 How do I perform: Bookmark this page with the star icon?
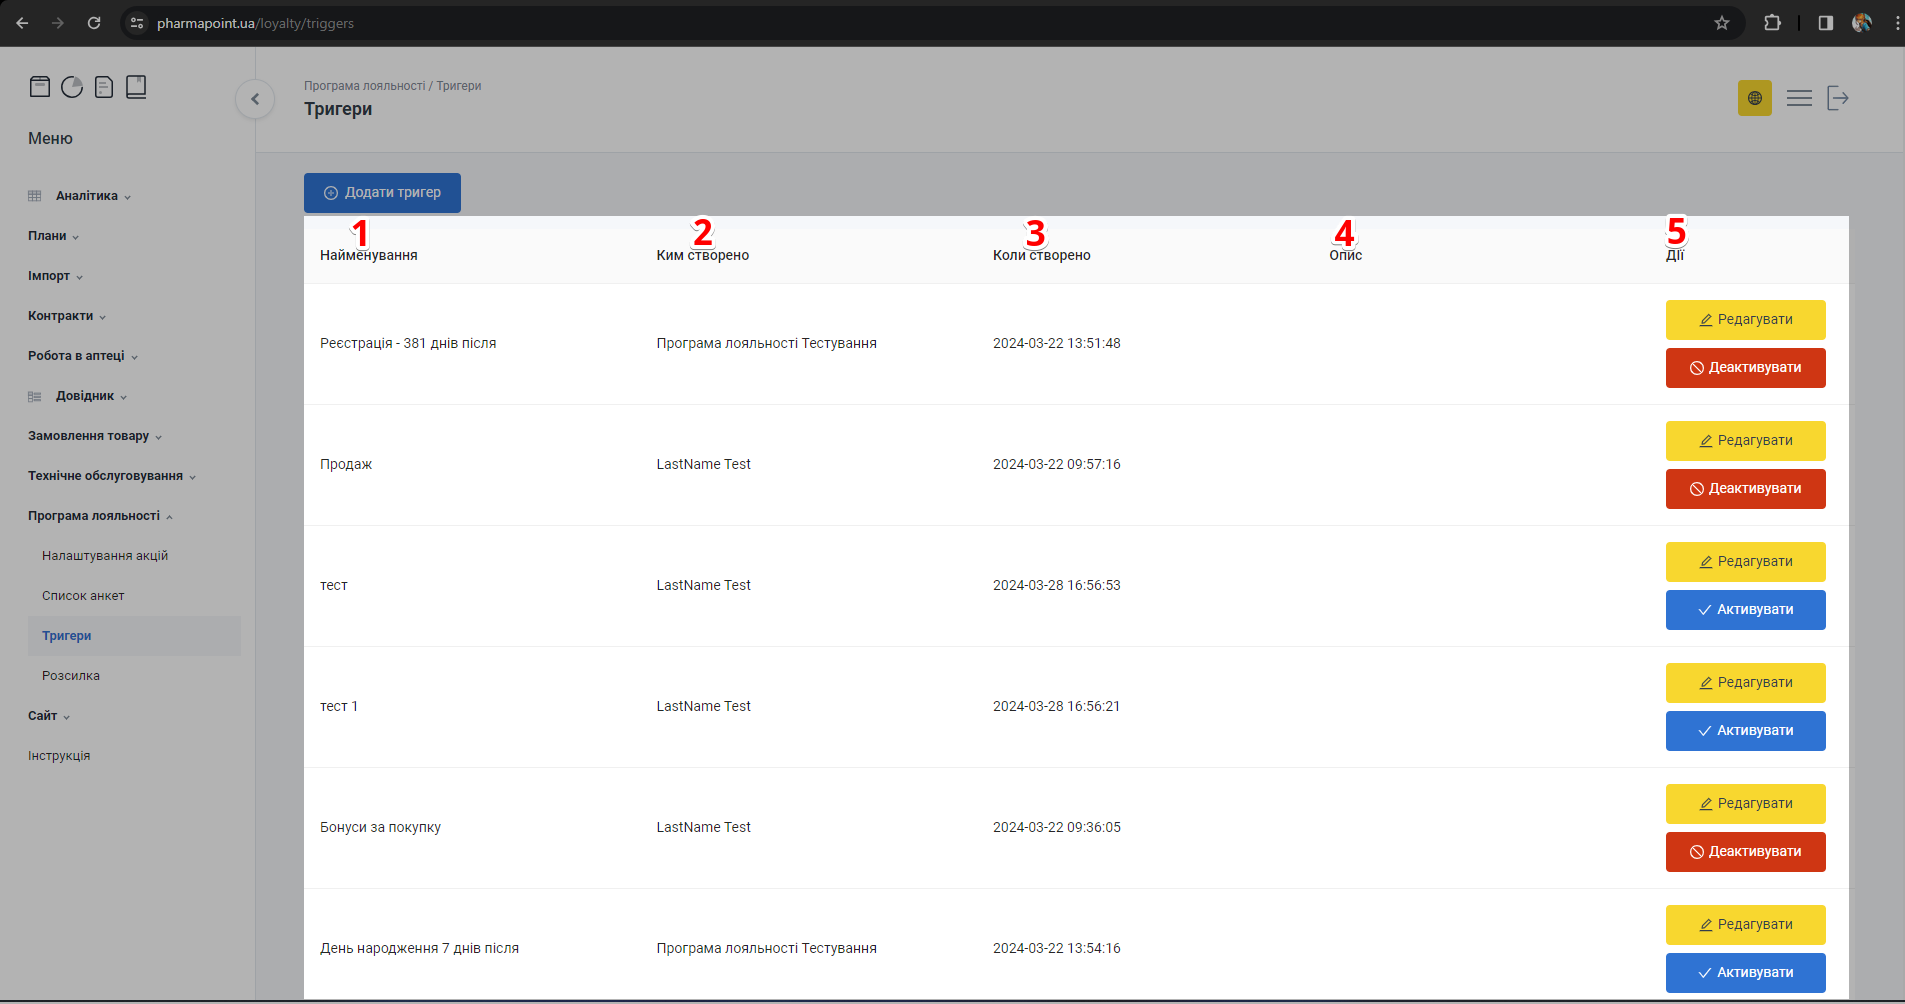1722,23
